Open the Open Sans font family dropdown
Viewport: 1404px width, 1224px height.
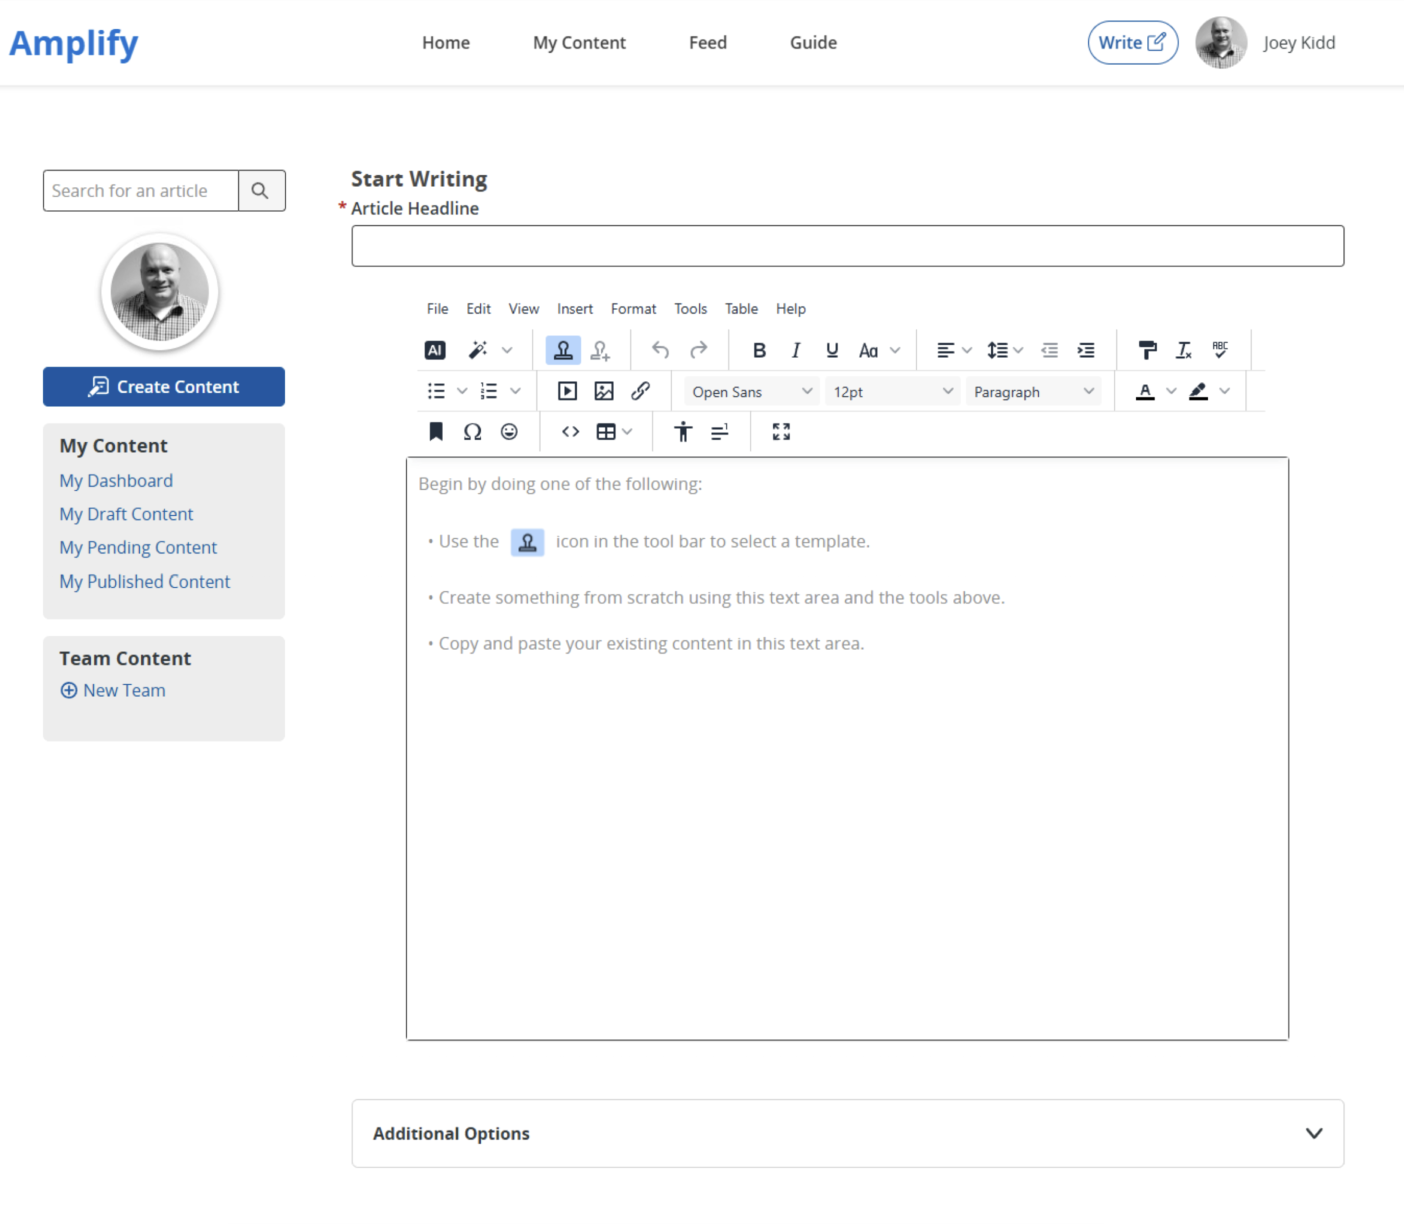[751, 392]
